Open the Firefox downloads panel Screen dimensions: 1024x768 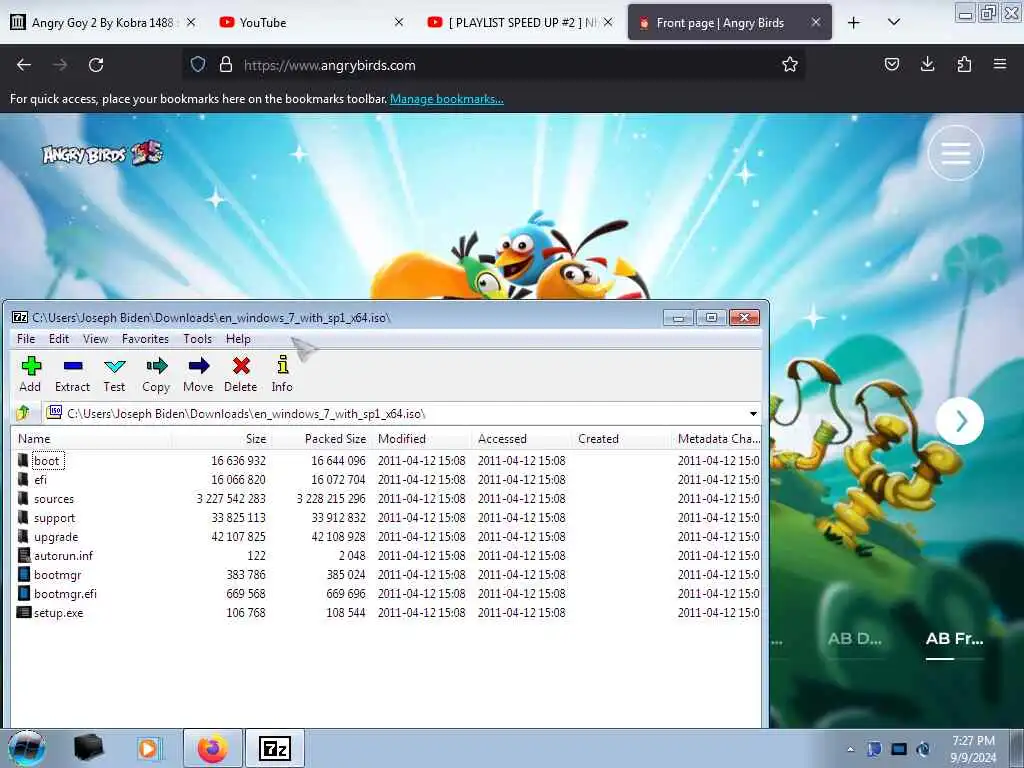pos(928,65)
